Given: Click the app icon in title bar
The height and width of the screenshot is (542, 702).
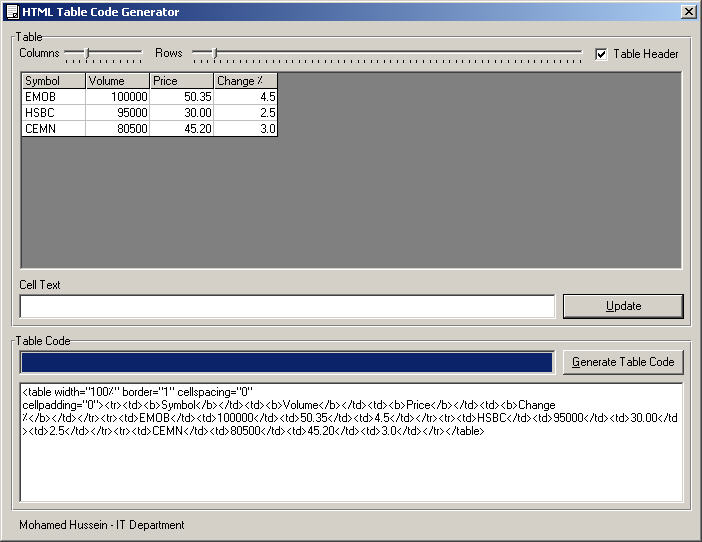Looking at the screenshot, I should pyautogui.click(x=11, y=12).
